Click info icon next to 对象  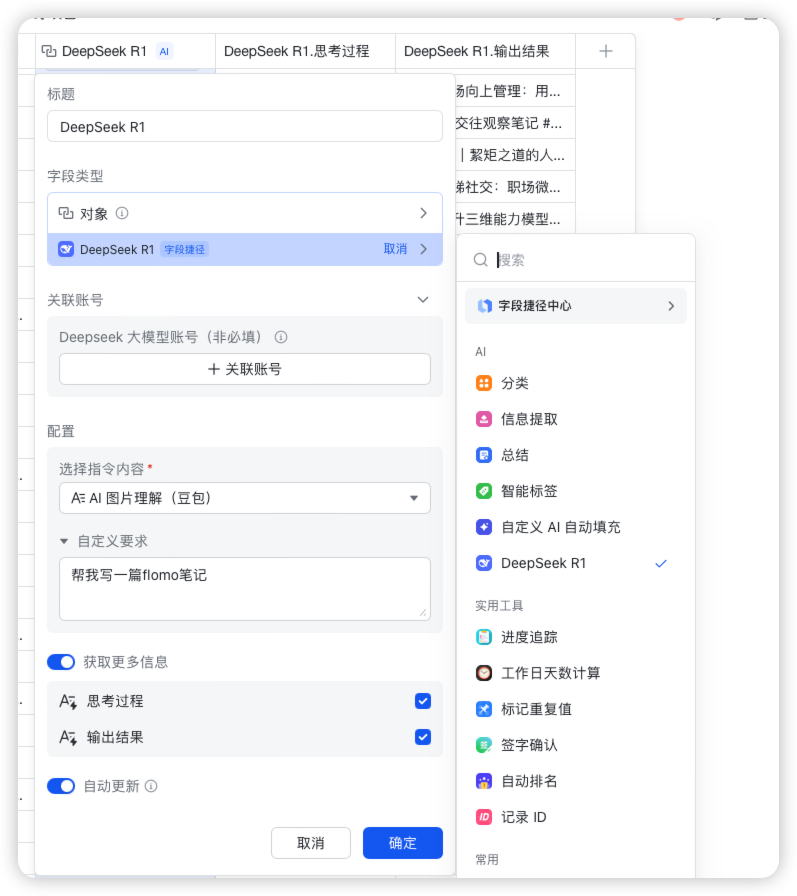pos(122,213)
